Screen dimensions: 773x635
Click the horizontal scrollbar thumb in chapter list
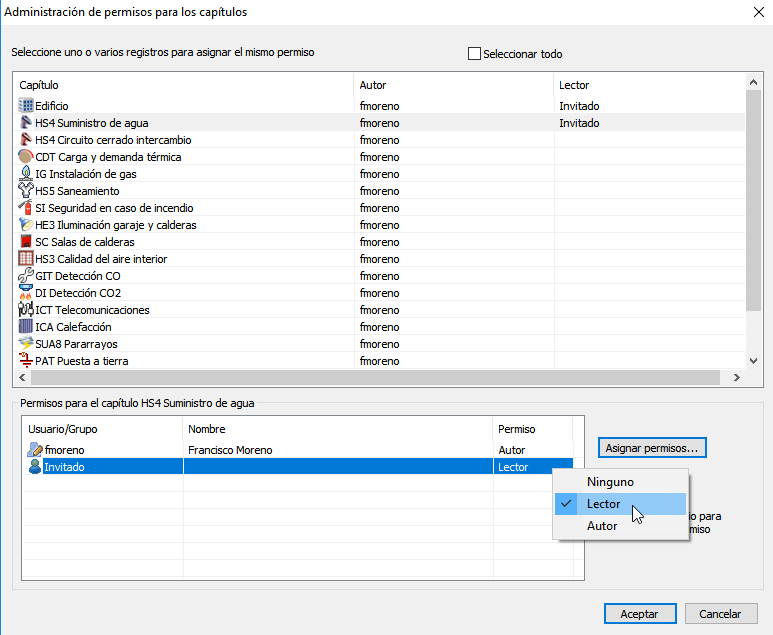[x=375, y=377]
